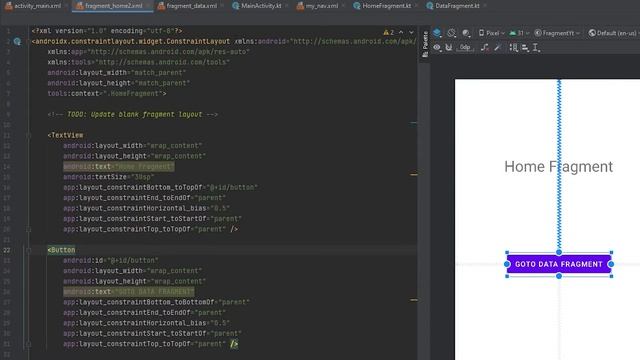Open the night mode selector
The height and width of the screenshot is (360, 640).
(x=466, y=33)
